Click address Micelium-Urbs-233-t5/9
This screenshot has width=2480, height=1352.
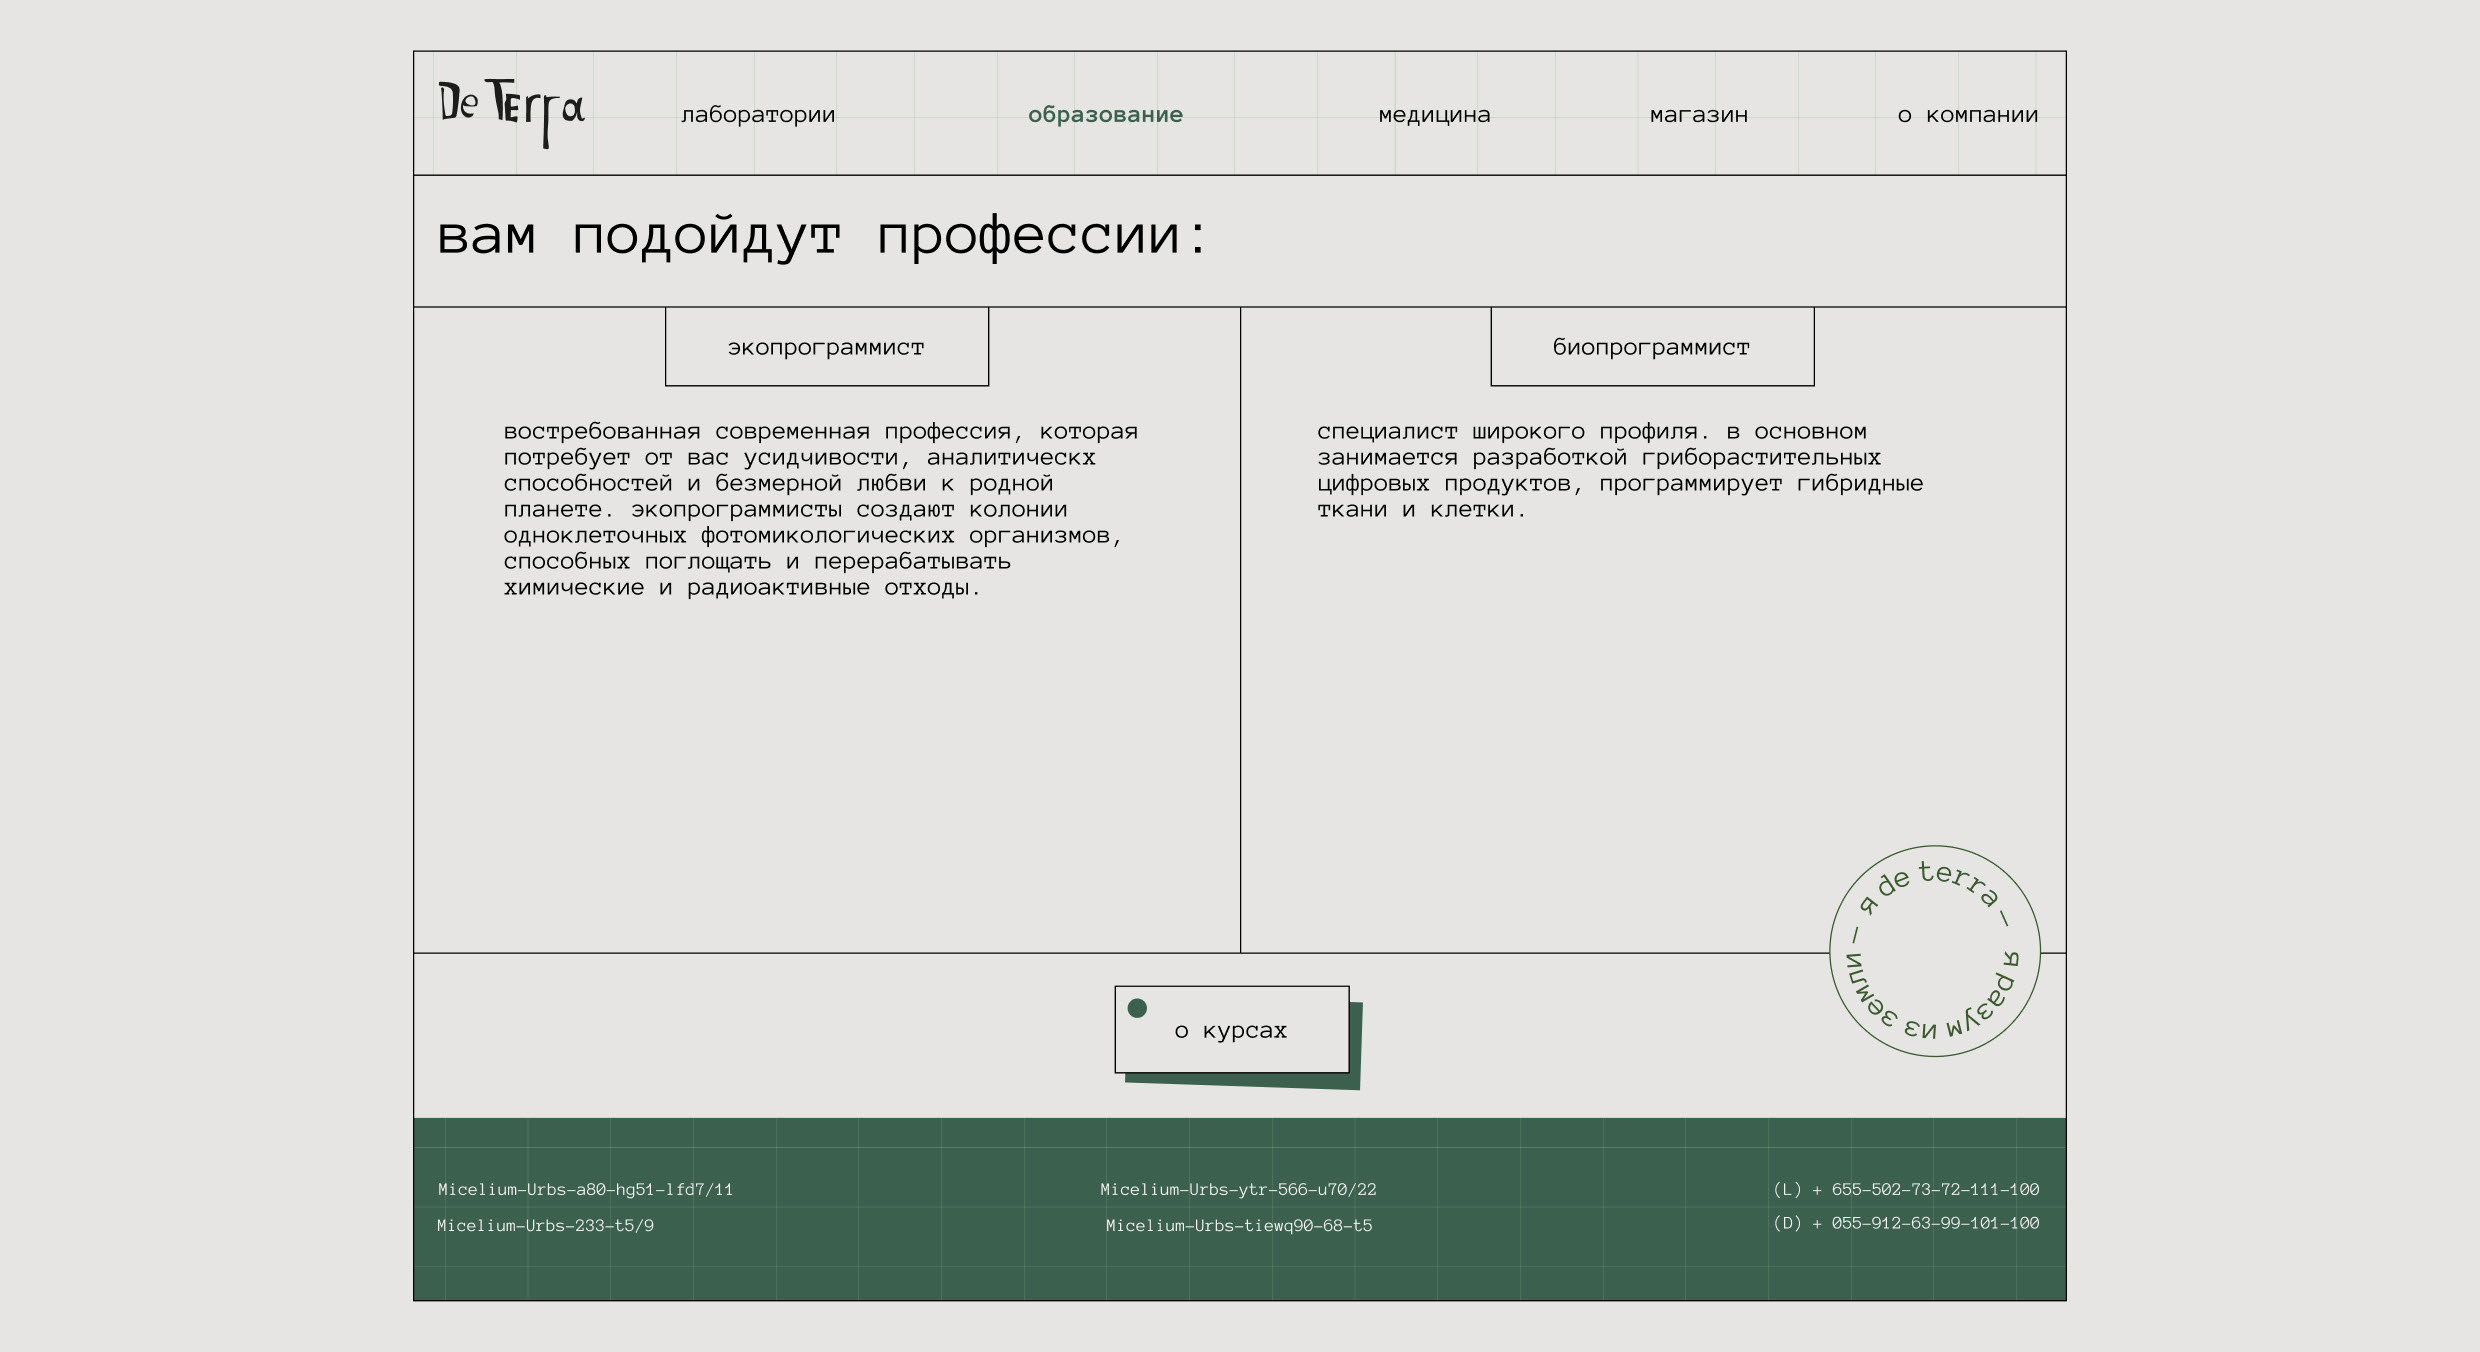pos(545,1225)
